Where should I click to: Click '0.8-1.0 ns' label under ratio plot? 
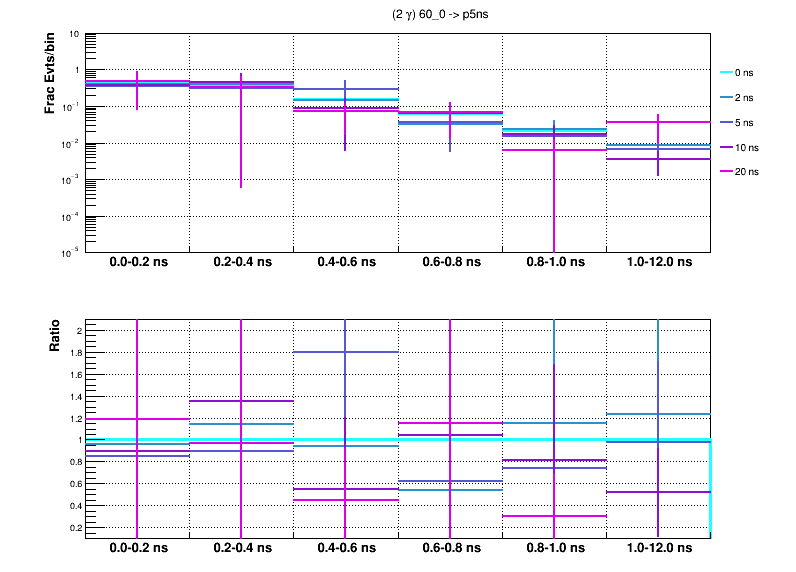(553, 550)
